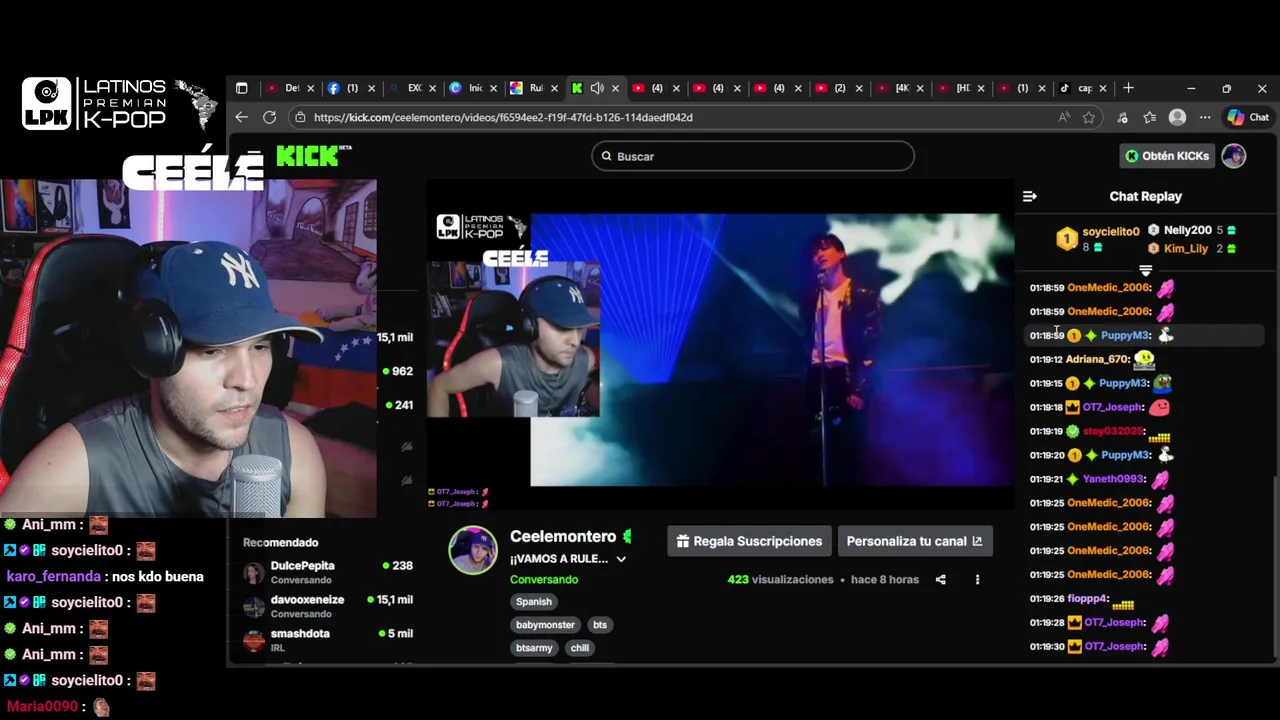Screen dimensions: 1280x720
Task: View site information lock icon
Action: click(x=300, y=117)
